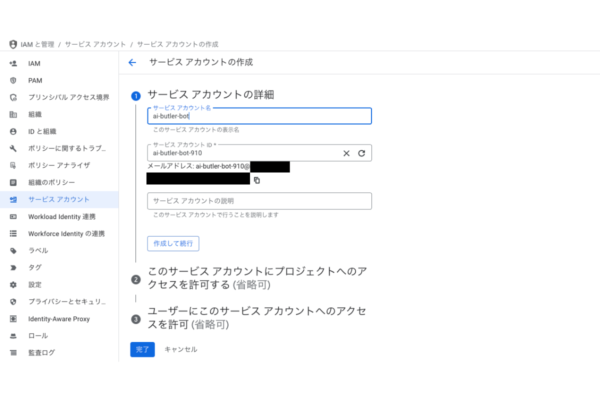600x400 pixels.
Task: Focus the サービス アカウントの説明 field
Action: click(259, 201)
